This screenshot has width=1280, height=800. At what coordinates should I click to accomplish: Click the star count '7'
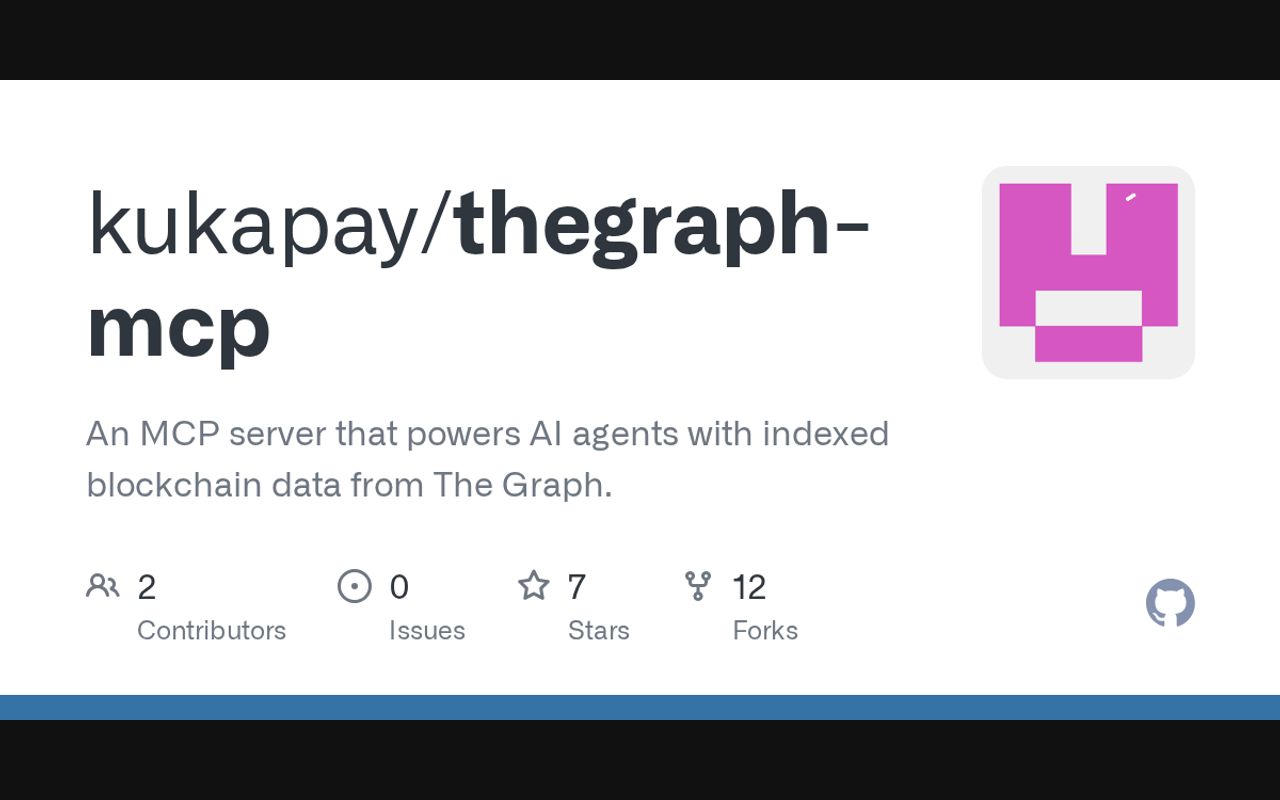pyautogui.click(x=577, y=587)
